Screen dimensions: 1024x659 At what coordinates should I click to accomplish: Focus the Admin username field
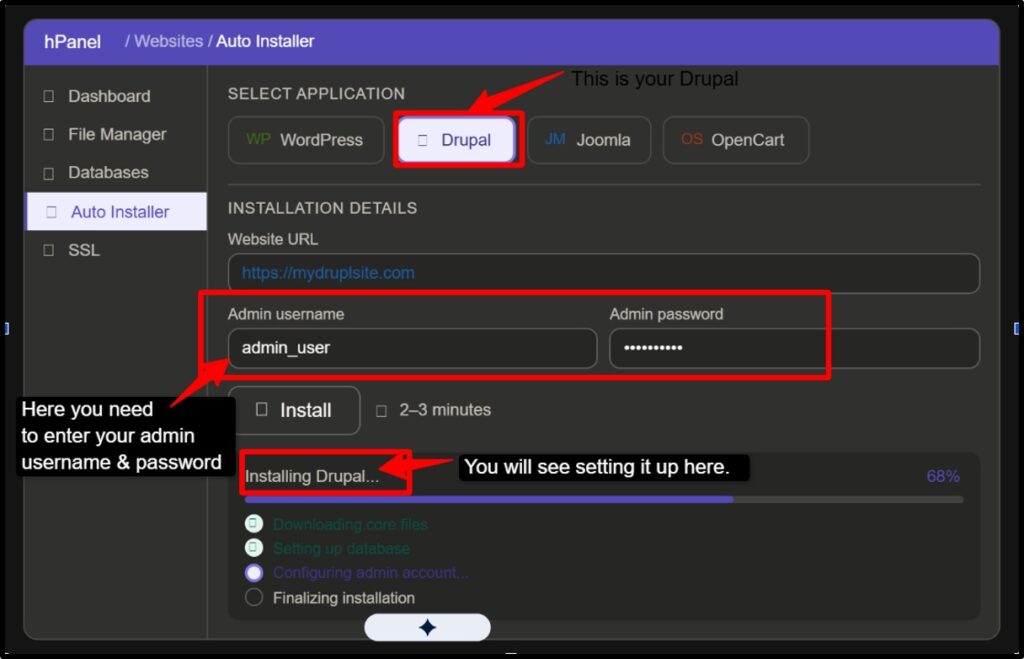click(x=412, y=348)
